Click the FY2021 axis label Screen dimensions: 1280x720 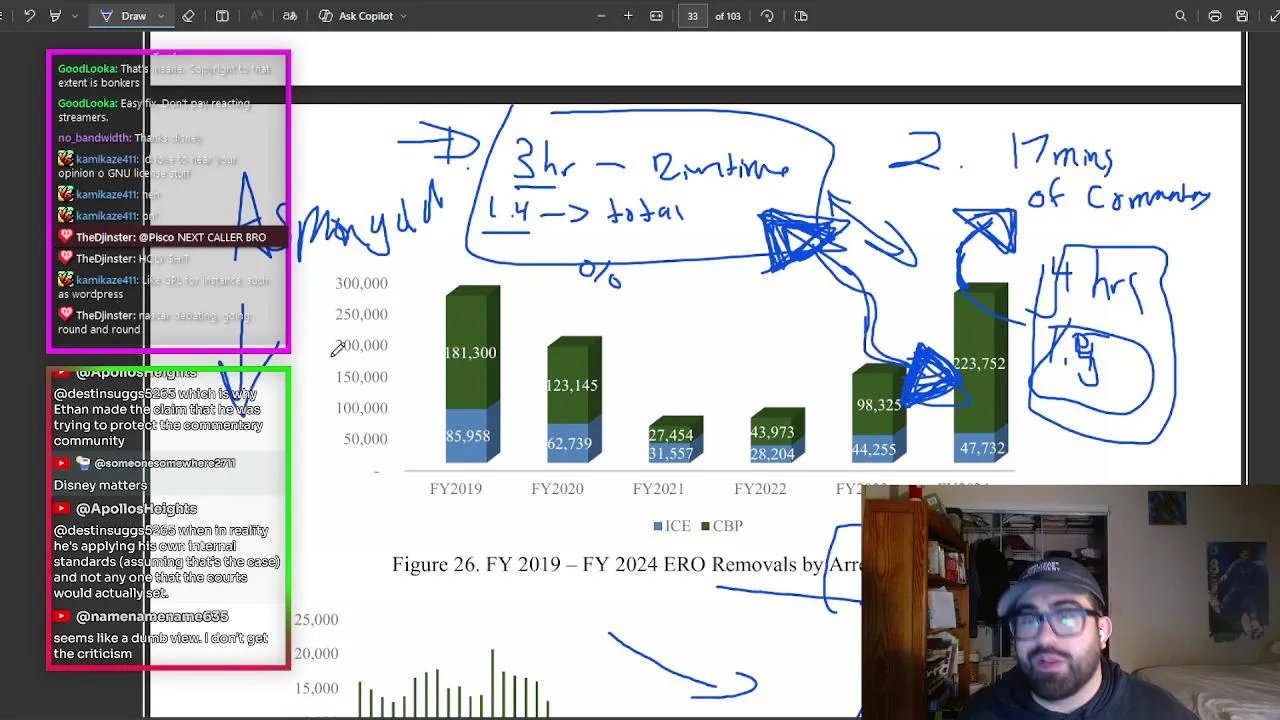[x=658, y=489]
